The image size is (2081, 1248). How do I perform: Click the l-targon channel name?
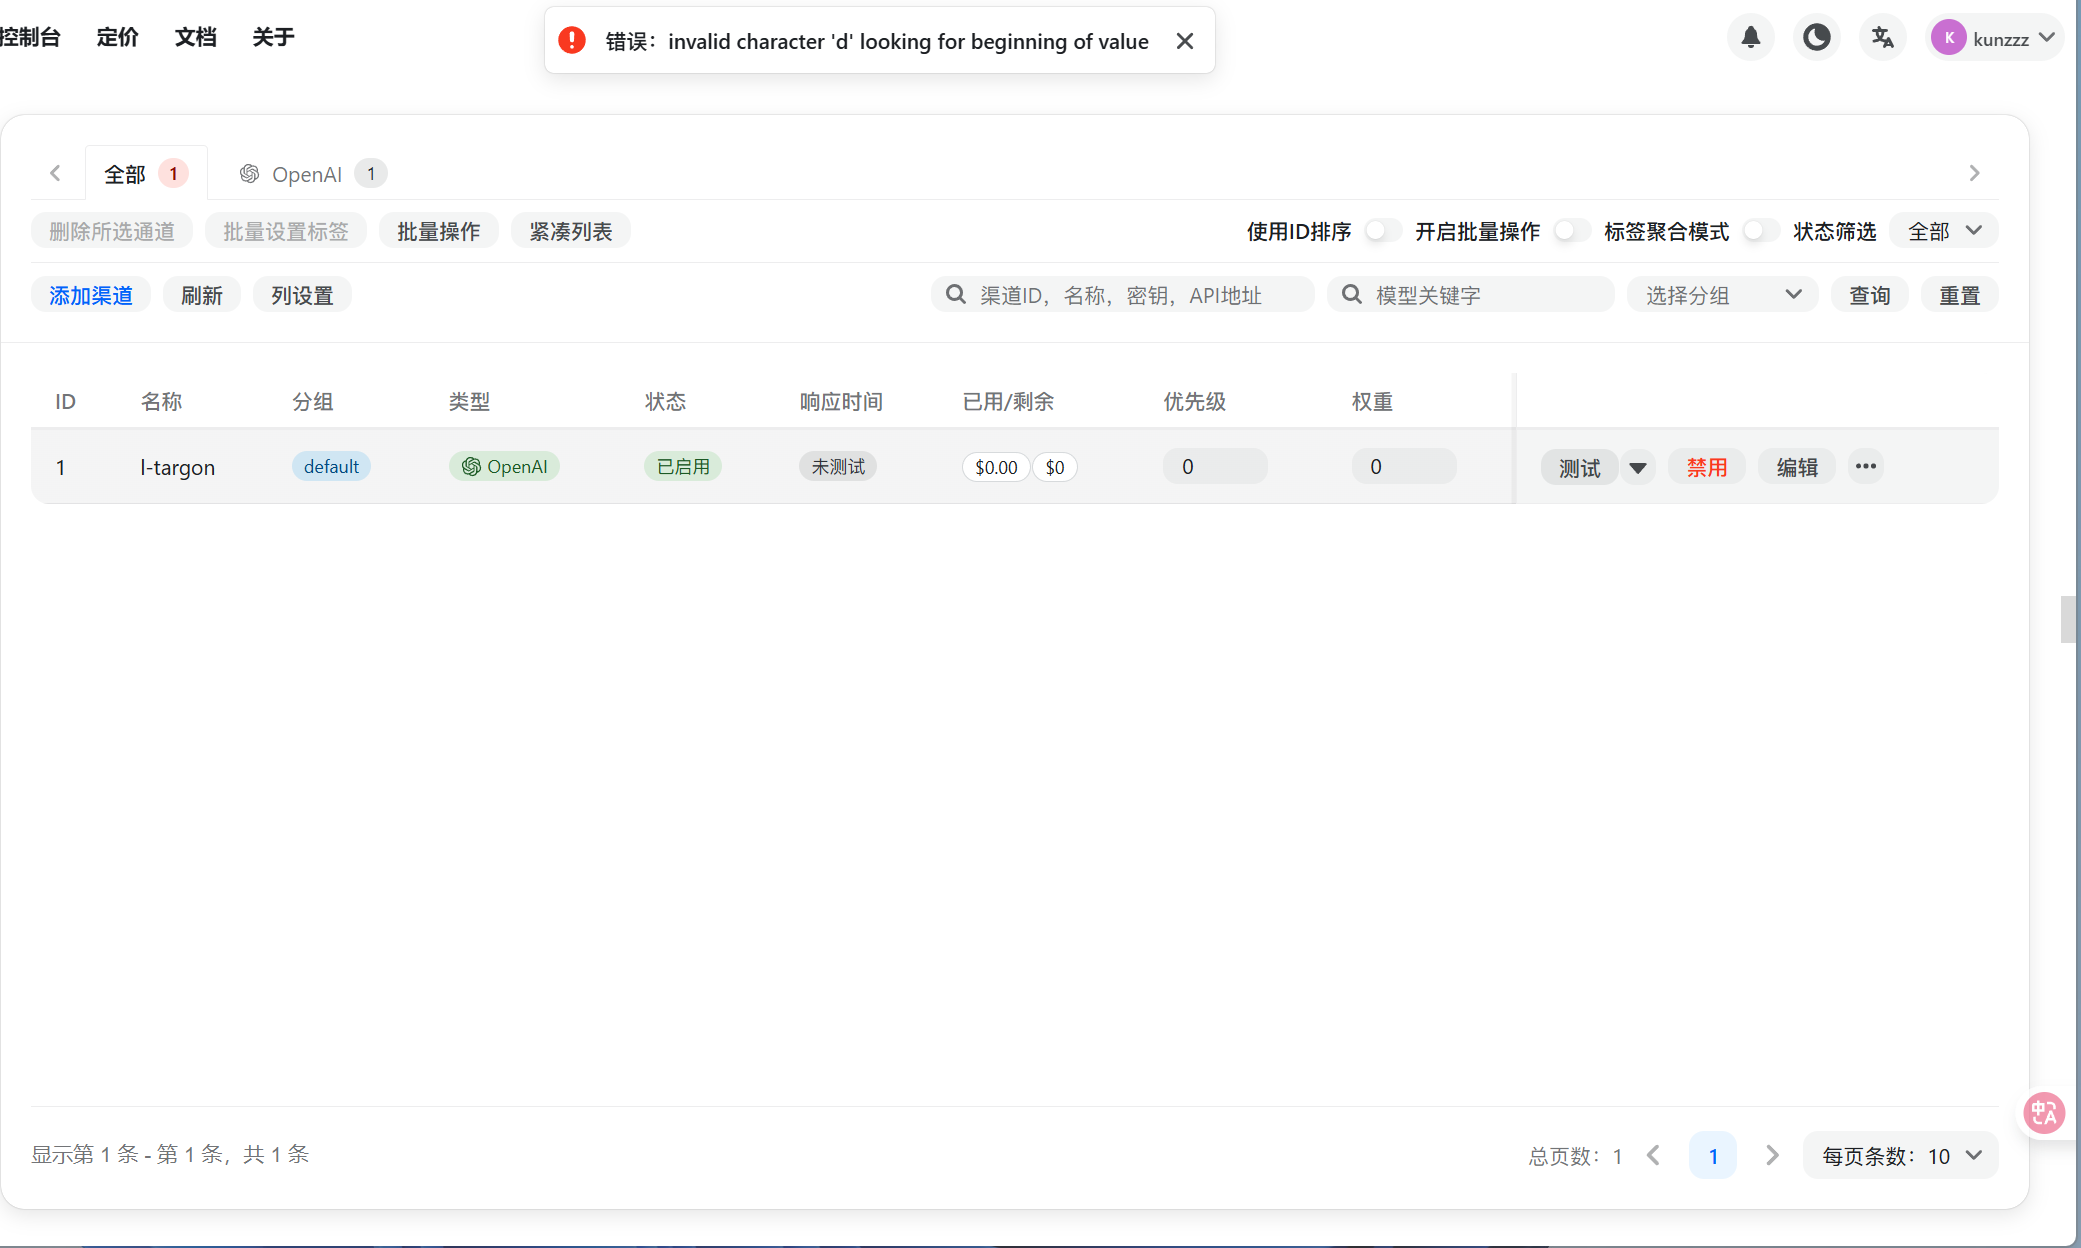coord(178,467)
